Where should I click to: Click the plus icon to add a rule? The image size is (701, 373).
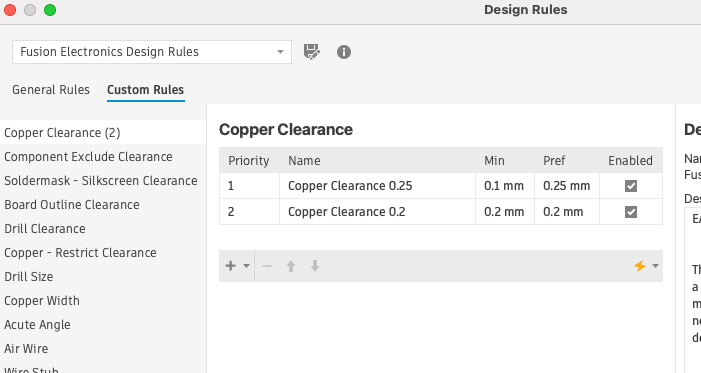tap(231, 266)
